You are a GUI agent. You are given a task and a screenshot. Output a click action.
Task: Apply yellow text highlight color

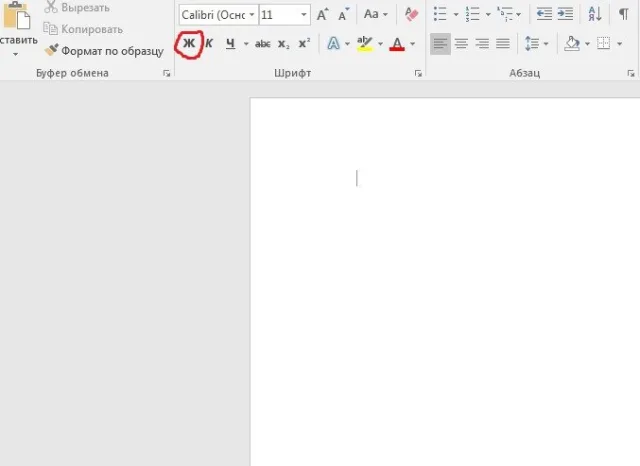(x=364, y=44)
